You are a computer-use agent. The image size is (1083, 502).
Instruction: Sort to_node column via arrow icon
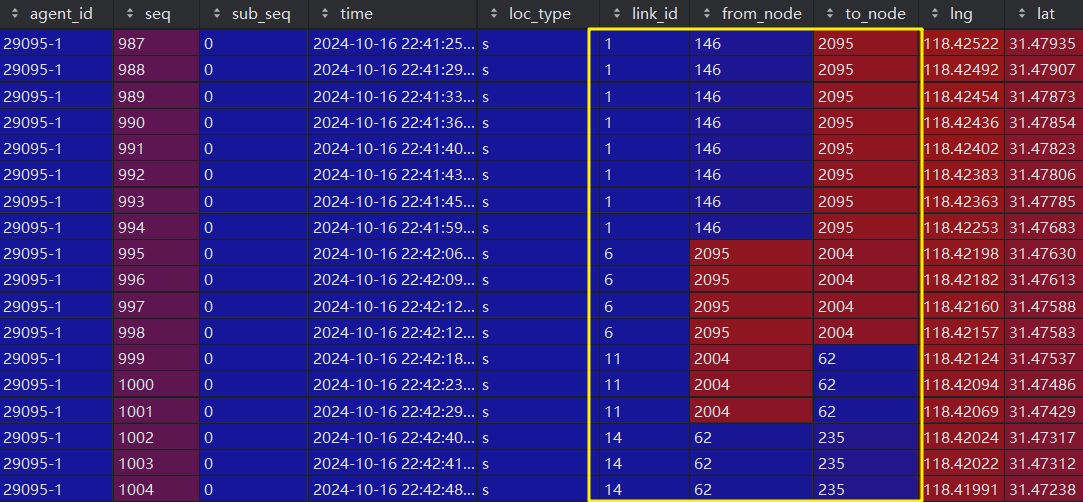(x=830, y=14)
